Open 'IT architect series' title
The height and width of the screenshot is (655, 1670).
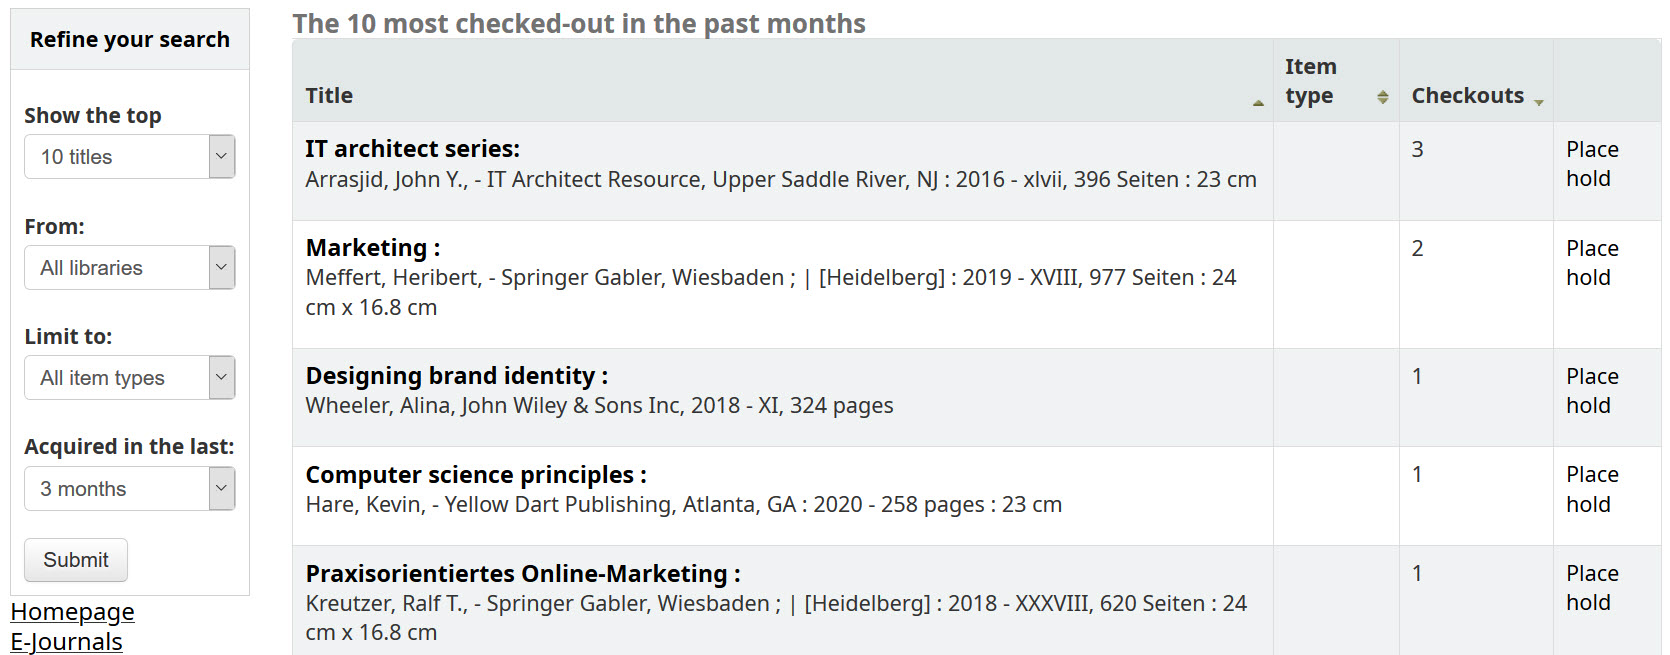(412, 149)
